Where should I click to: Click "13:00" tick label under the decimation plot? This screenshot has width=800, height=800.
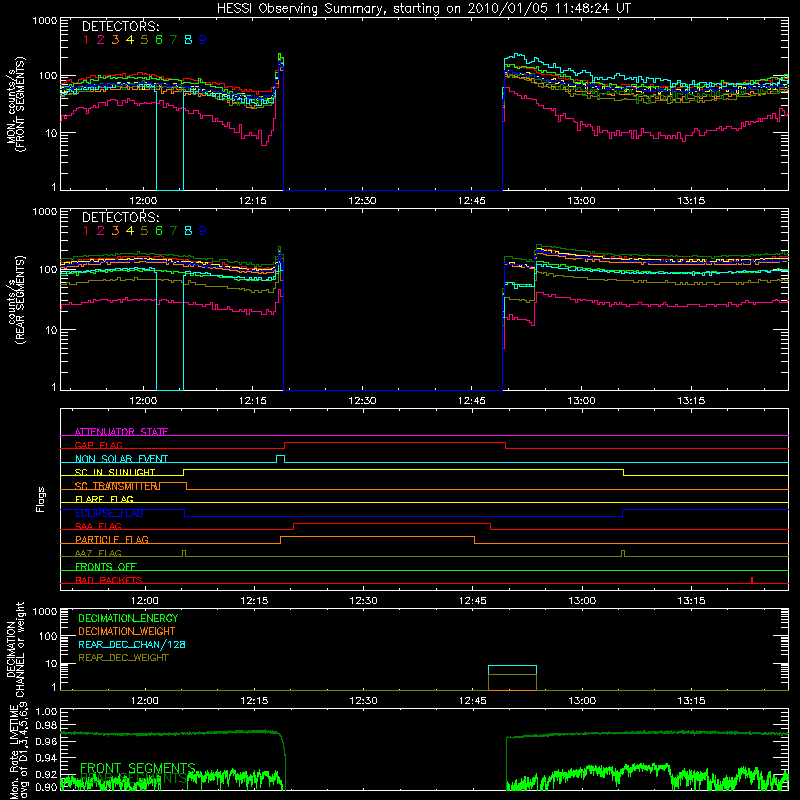click(x=582, y=701)
